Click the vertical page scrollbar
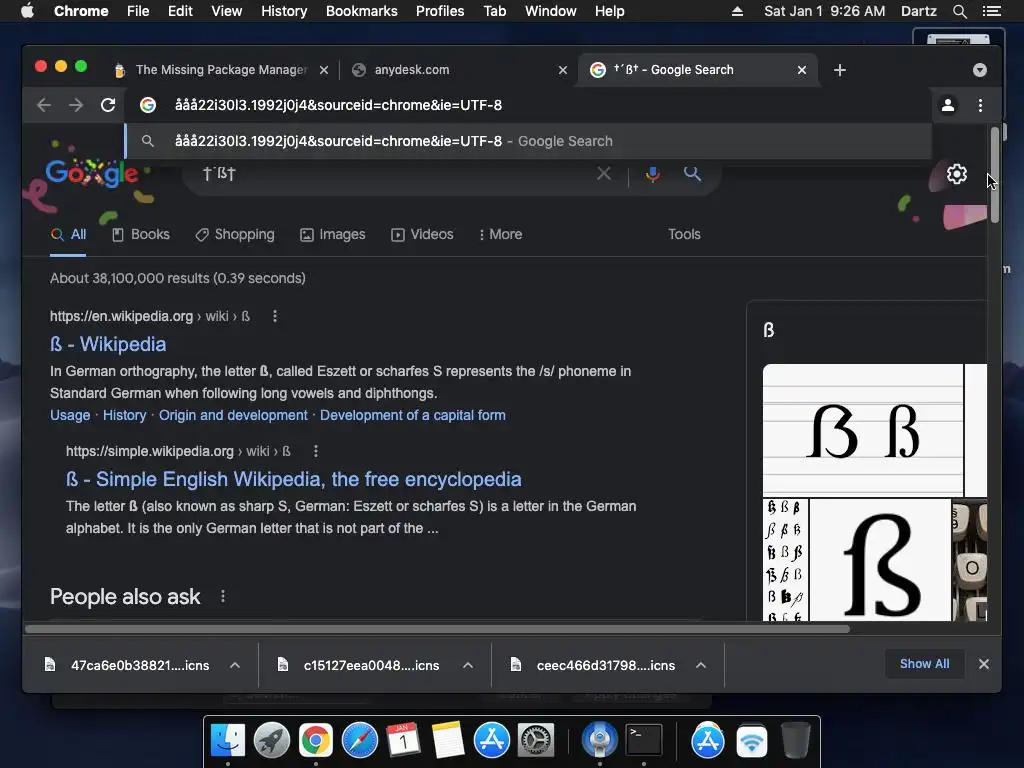The image size is (1024, 768). tap(995, 174)
